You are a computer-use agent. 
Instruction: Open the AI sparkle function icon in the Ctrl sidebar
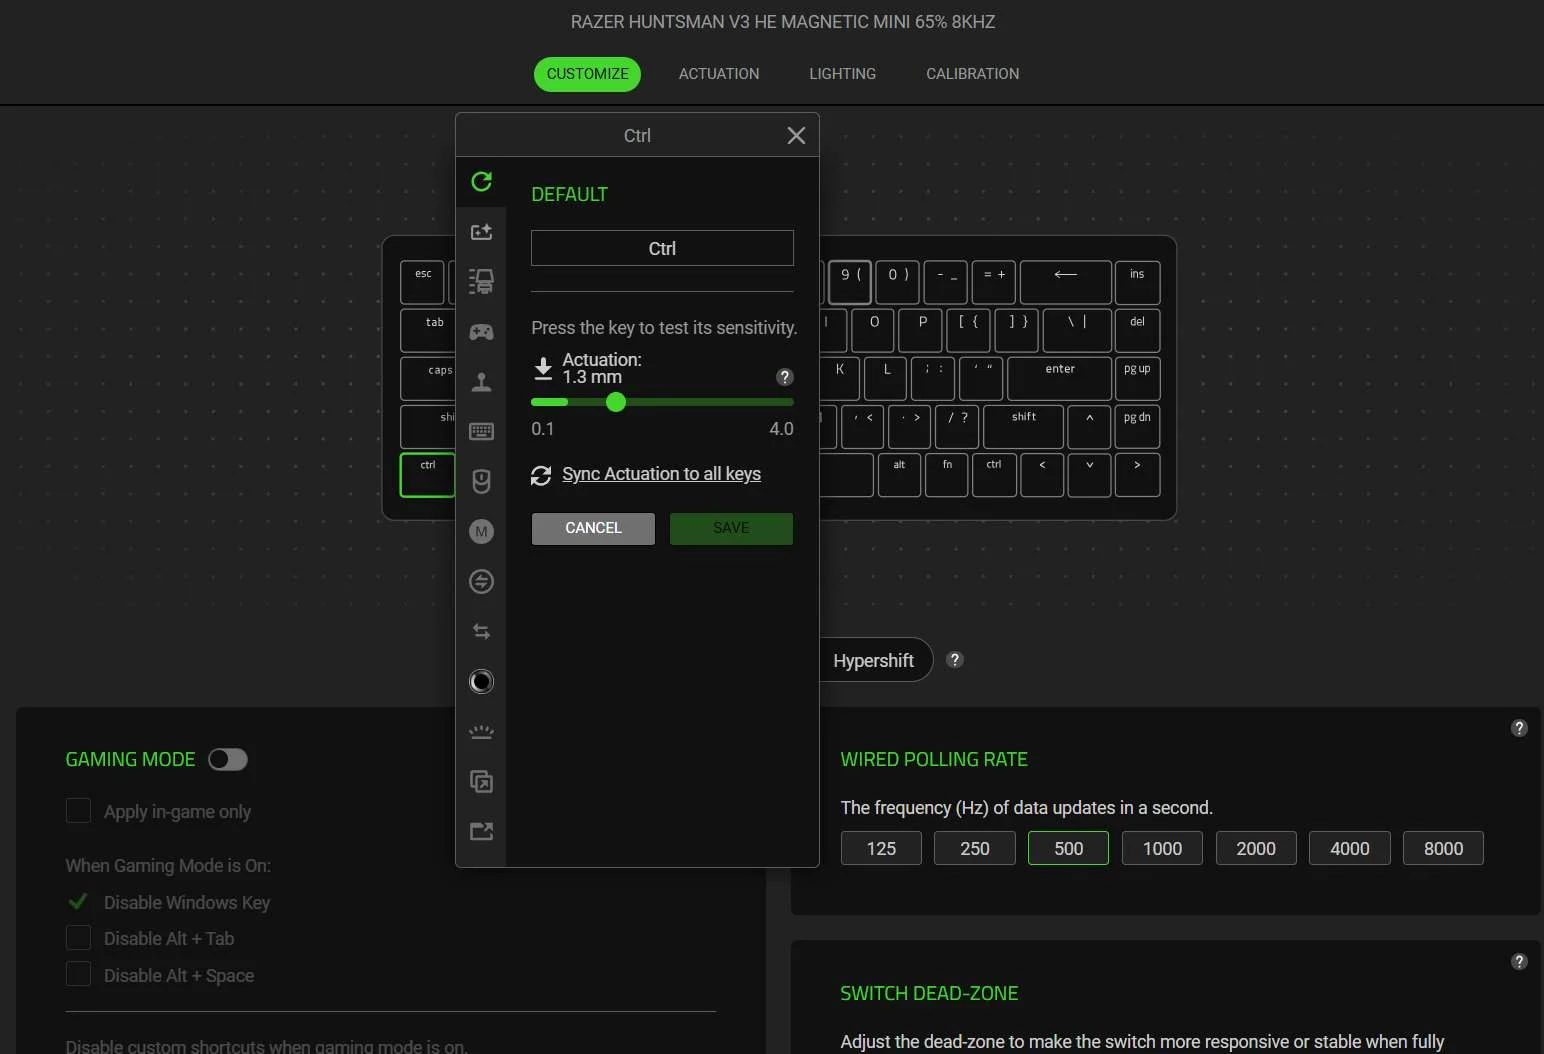click(x=481, y=231)
